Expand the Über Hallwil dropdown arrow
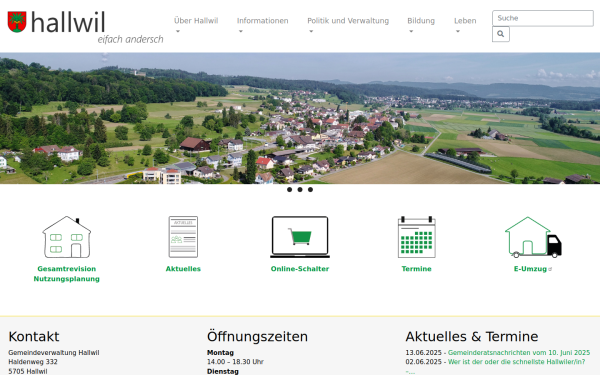 coord(178,31)
